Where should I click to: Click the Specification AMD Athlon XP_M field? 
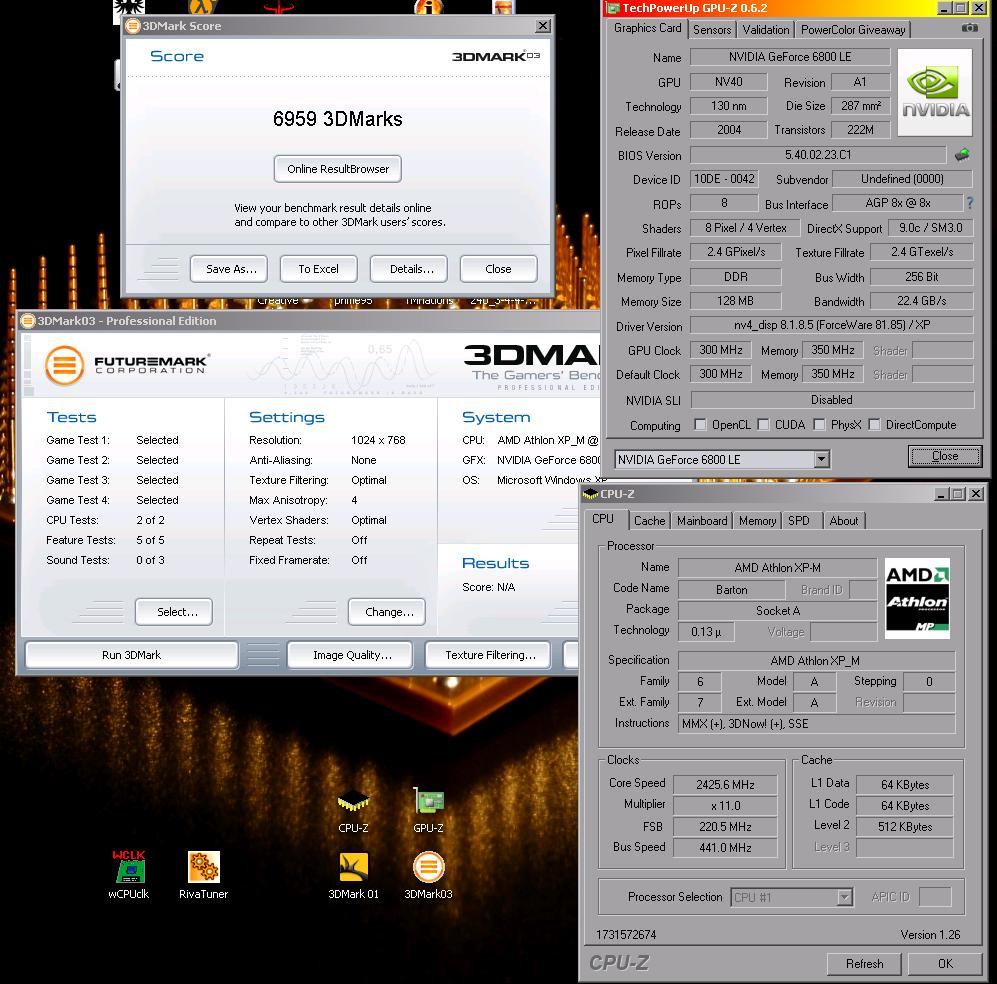(x=816, y=660)
